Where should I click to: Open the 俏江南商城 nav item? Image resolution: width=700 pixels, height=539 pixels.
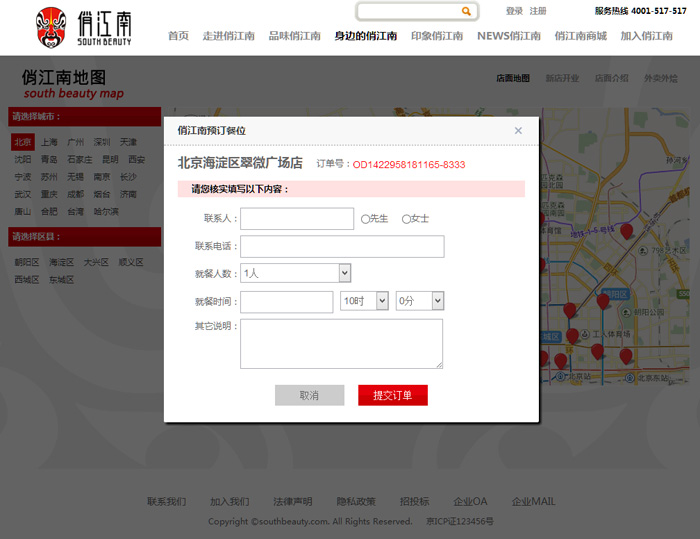580,36
